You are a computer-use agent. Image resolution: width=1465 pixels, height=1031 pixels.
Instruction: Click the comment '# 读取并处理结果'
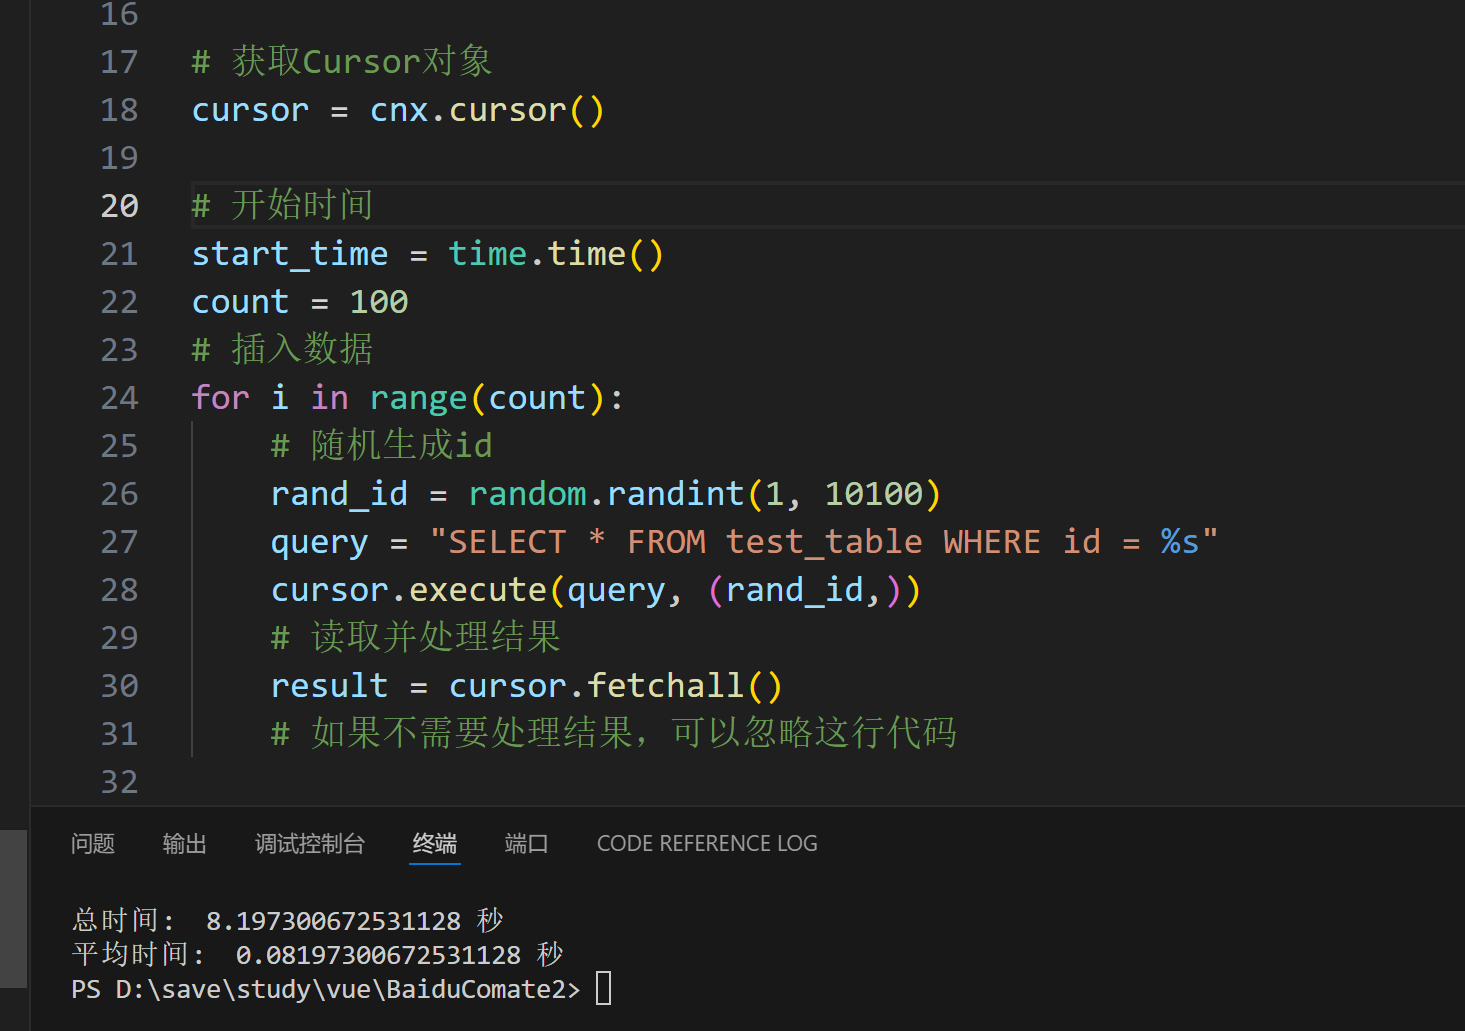point(416,637)
